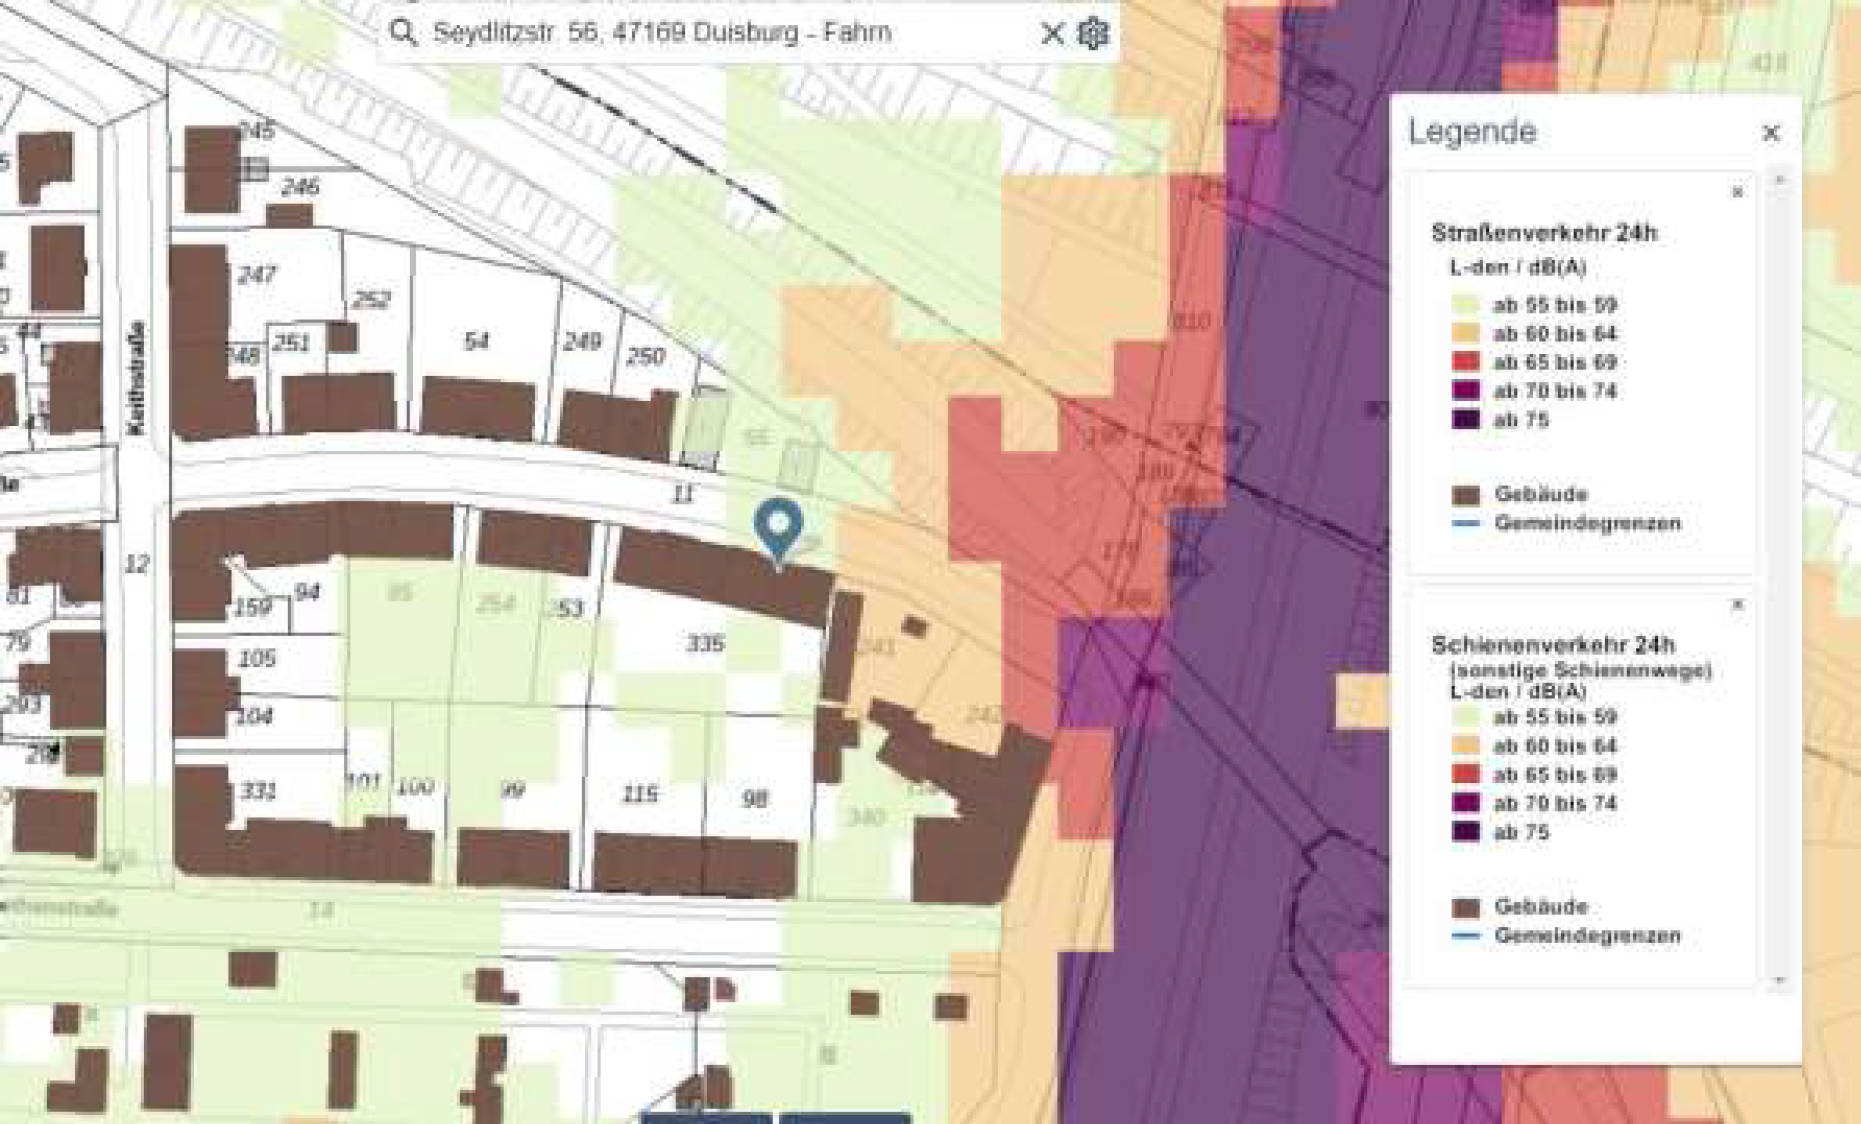This screenshot has width=1861, height=1124.
Task: Click parcel number 105 on the map
Action: (257, 659)
